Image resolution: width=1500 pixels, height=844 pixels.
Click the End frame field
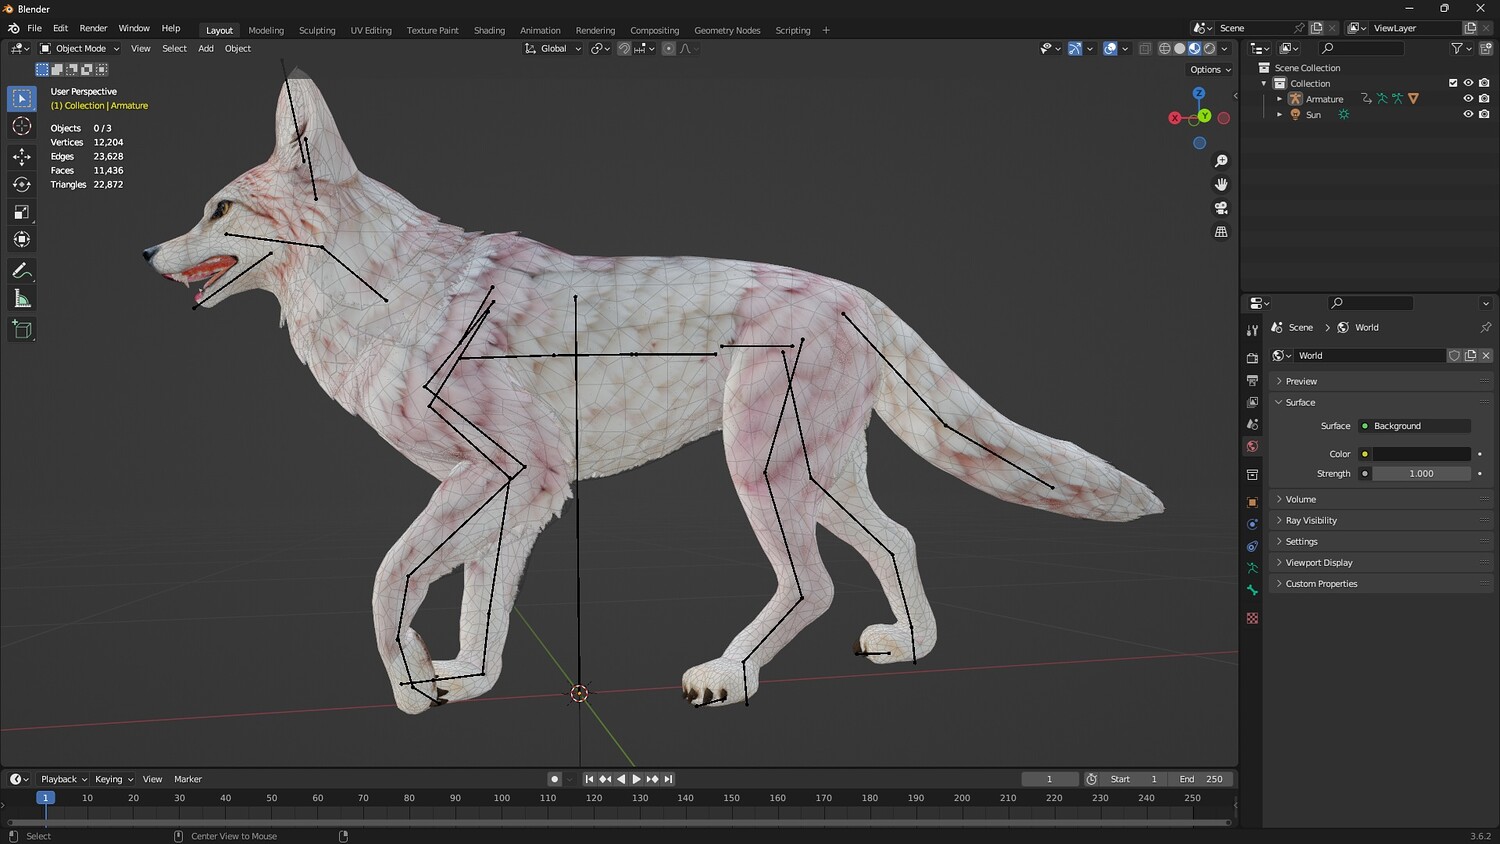tap(1201, 779)
